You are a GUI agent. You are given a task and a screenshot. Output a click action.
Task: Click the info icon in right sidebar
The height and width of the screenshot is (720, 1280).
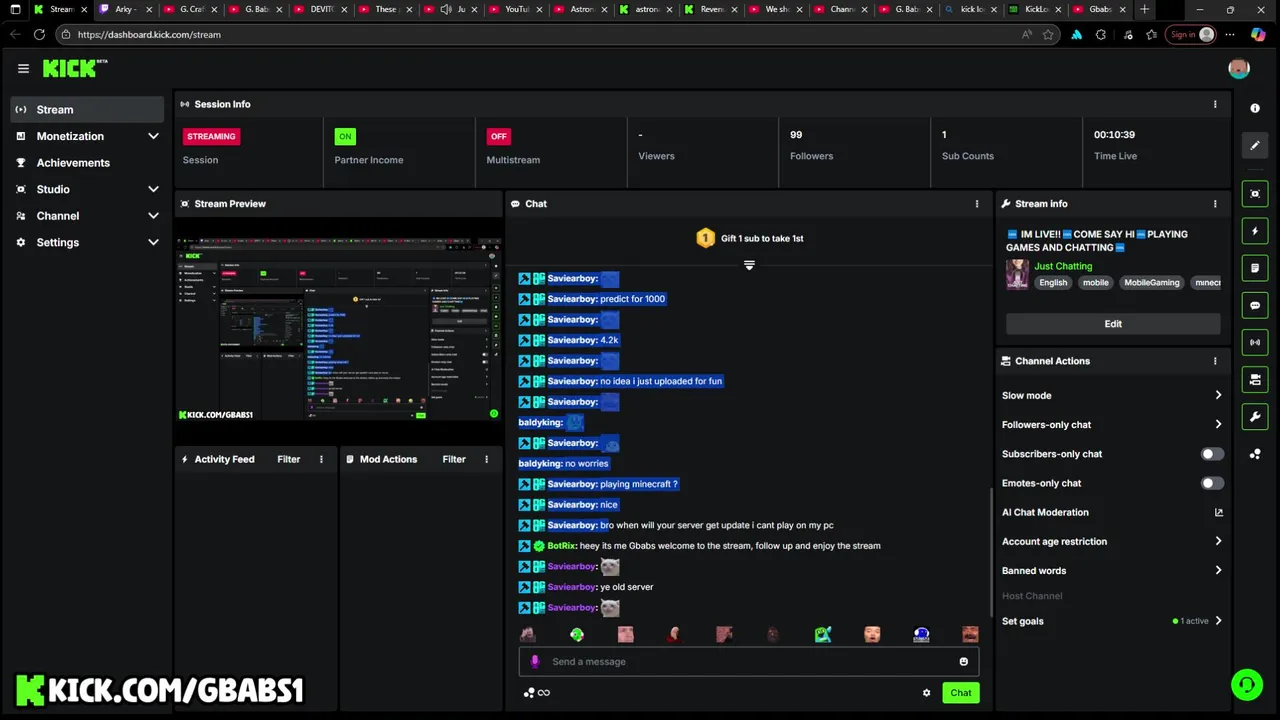tap(1255, 108)
